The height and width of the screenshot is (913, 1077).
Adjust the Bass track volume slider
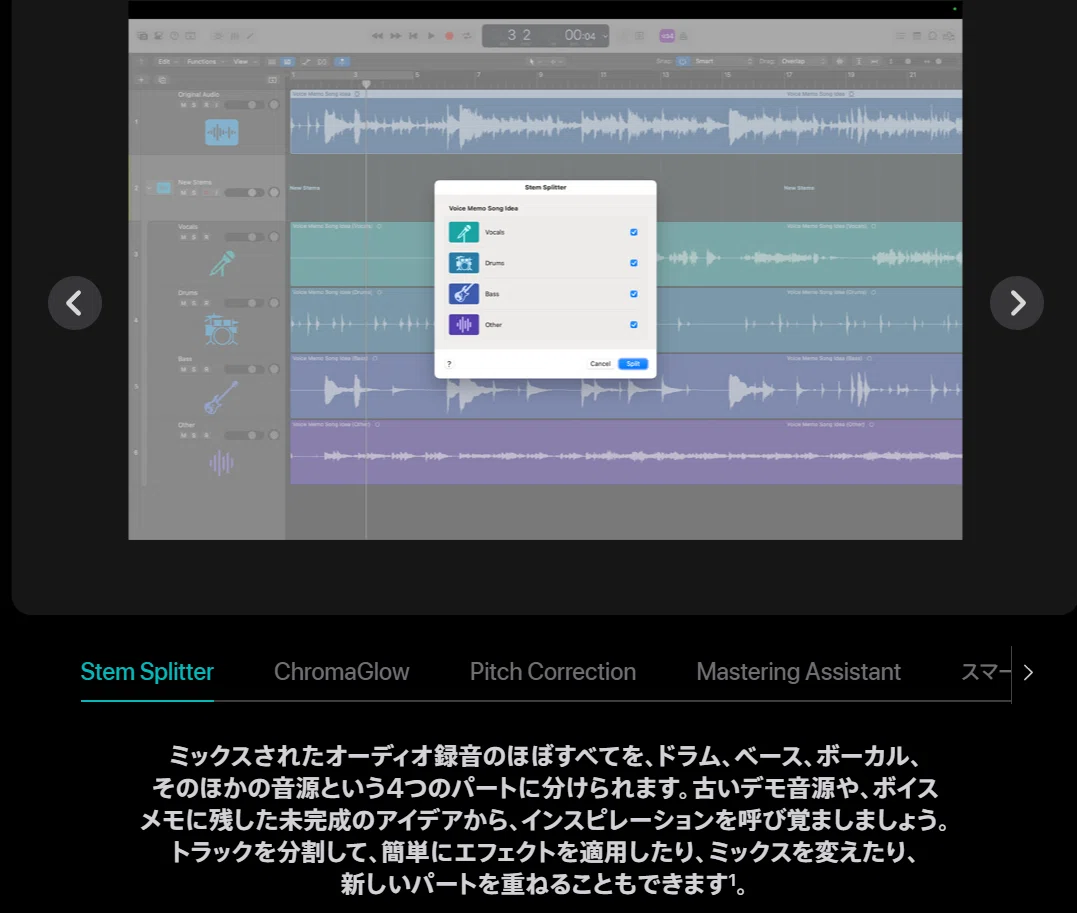pos(245,370)
